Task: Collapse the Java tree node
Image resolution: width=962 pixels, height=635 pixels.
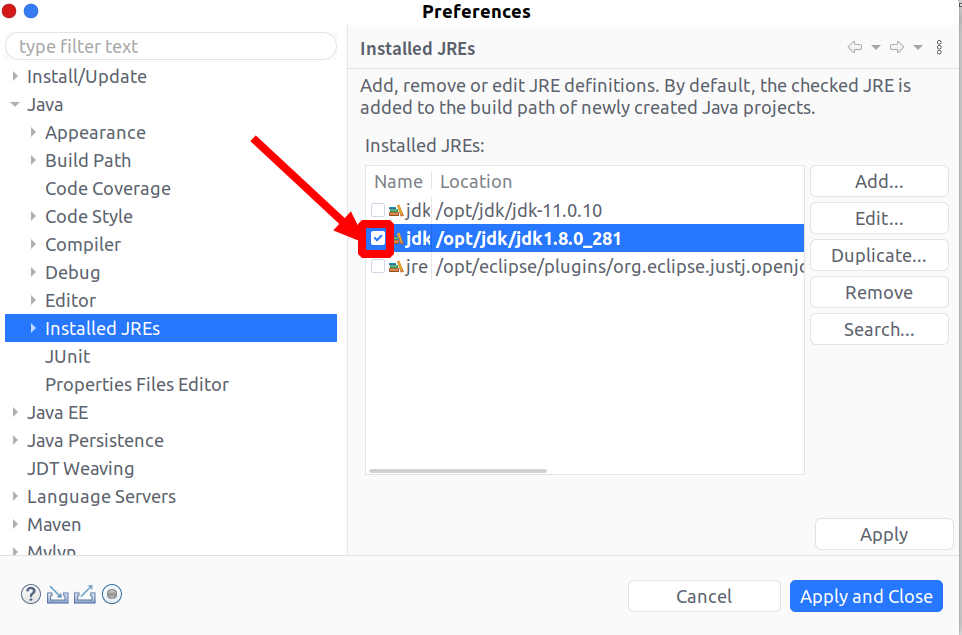Action: pos(15,105)
